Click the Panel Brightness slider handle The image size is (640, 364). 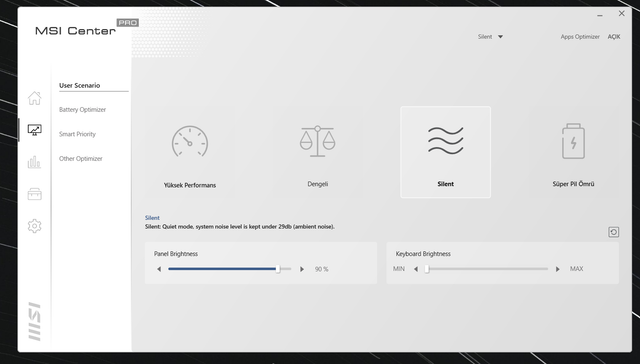[x=278, y=269]
